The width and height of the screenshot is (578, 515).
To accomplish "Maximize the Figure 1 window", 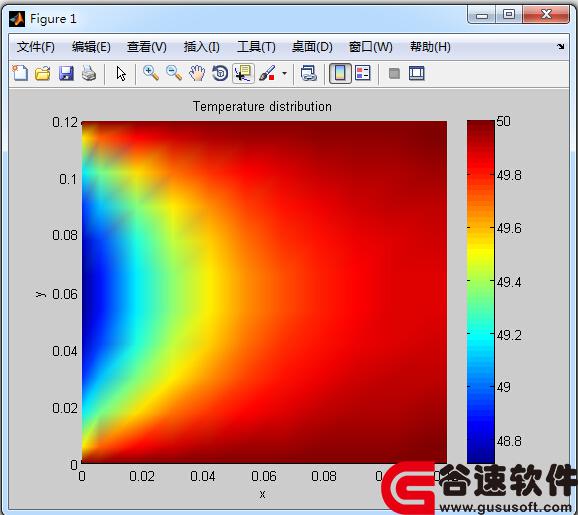I will pyautogui.click(x=509, y=15).
